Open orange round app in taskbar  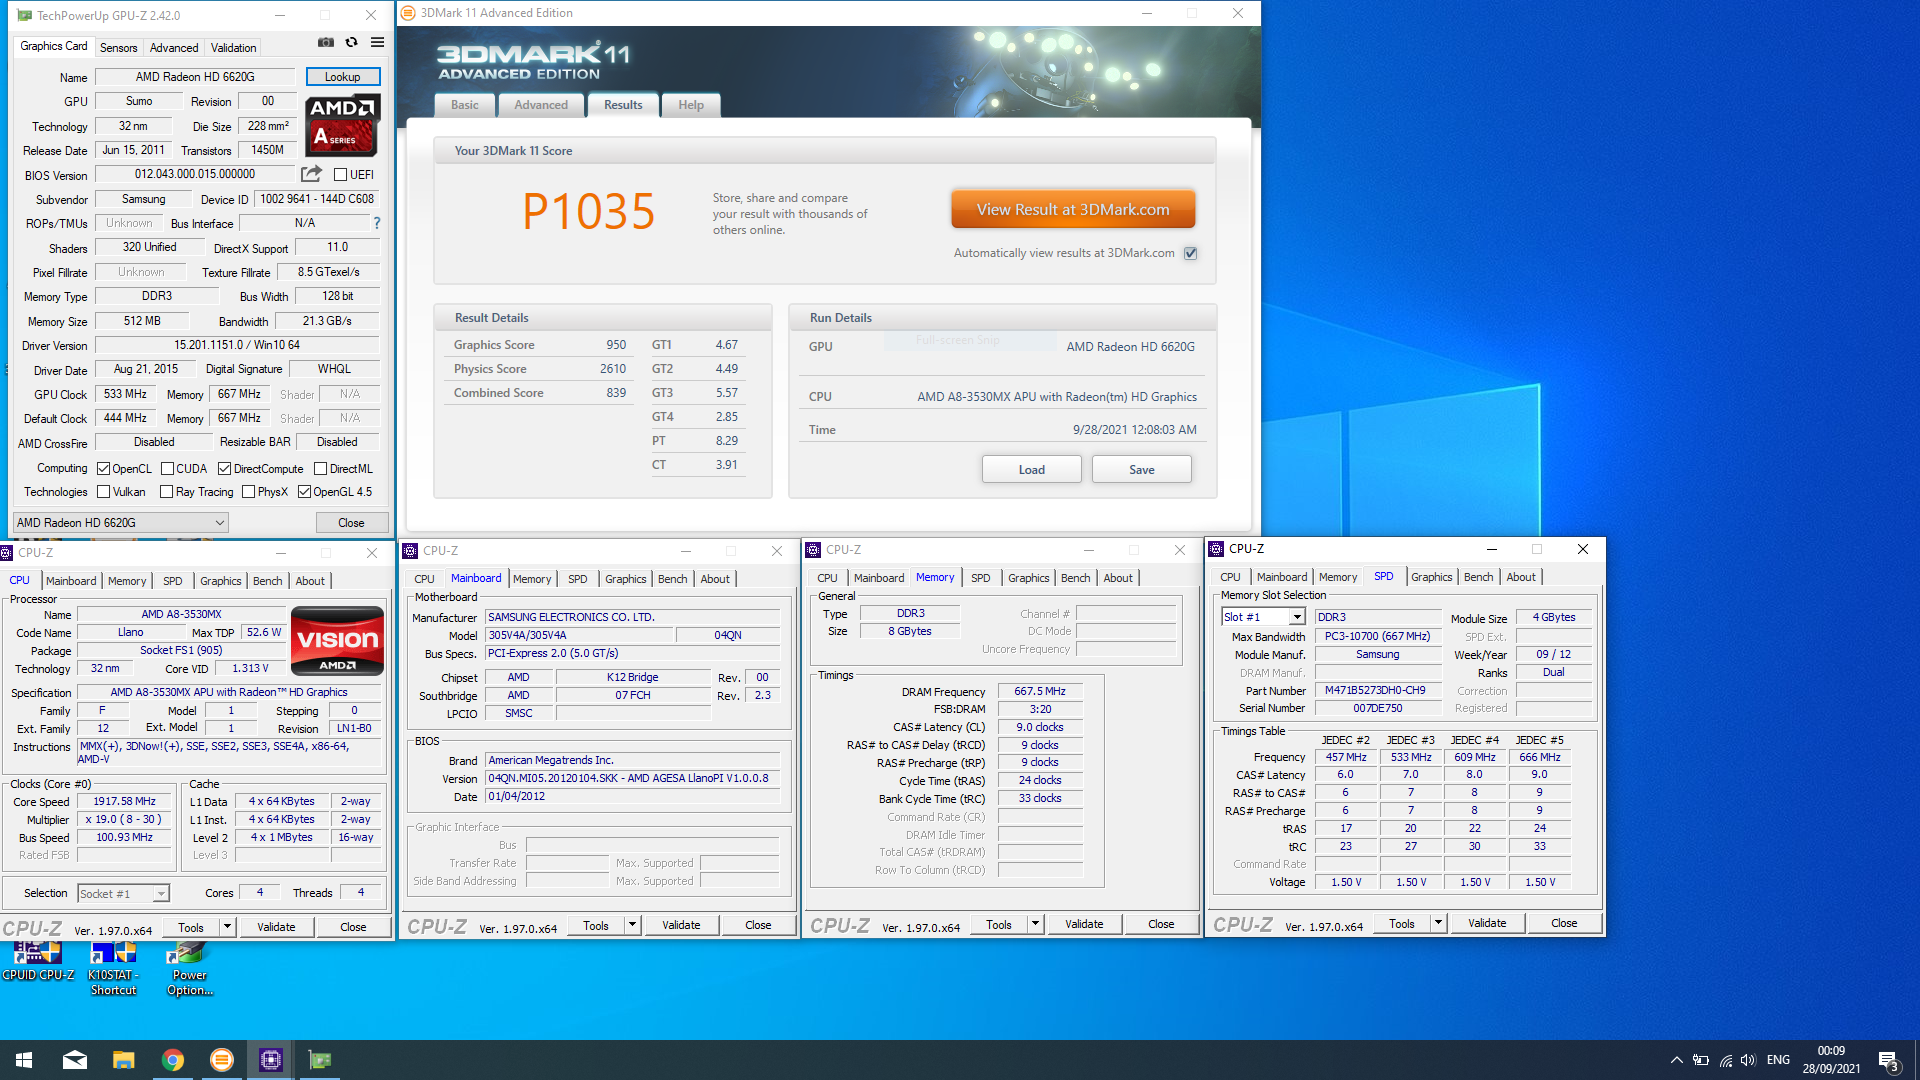click(x=222, y=1060)
